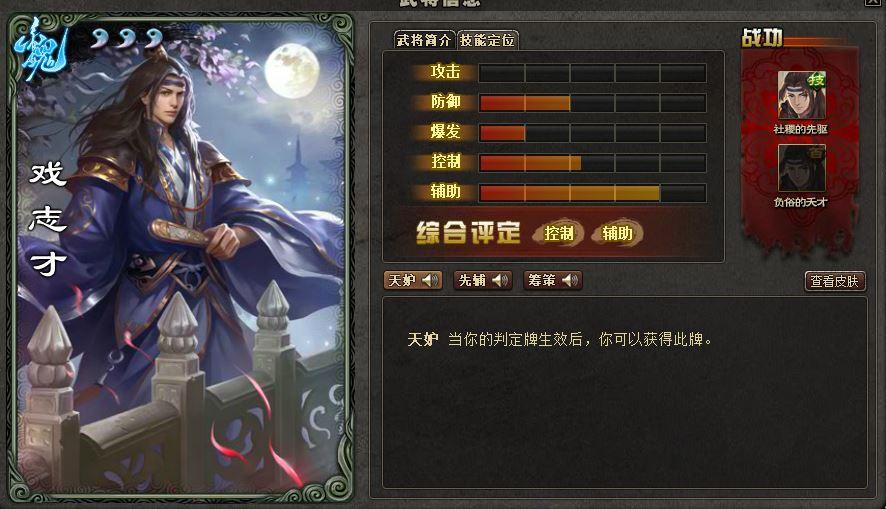Click the 辅助 overall rating badge
The height and width of the screenshot is (509, 886).
tap(617, 233)
